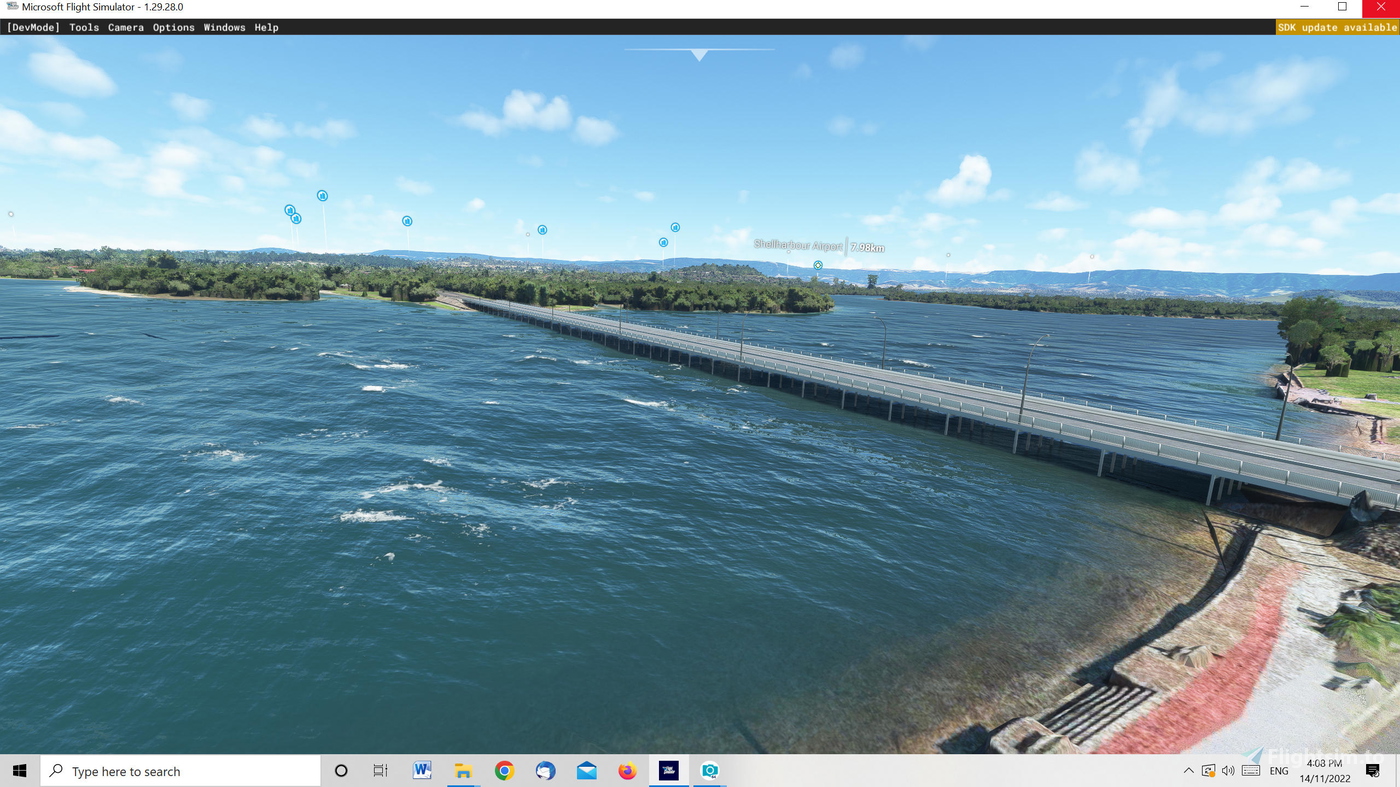This screenshot has height=787, width=1400.
Task: Click the SDK update available banner
Action: click(1337, 27)
